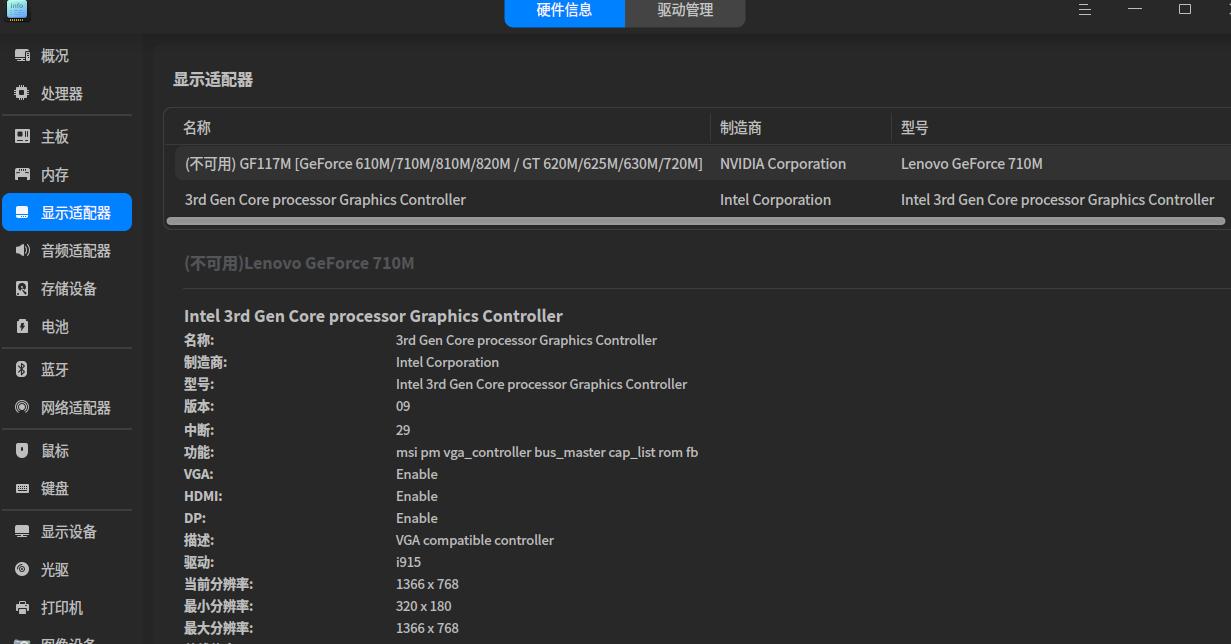Click NVIDIA Corporation manufacturer cell
This screenshot has height=644, width=1231.
tap(783, 163)
